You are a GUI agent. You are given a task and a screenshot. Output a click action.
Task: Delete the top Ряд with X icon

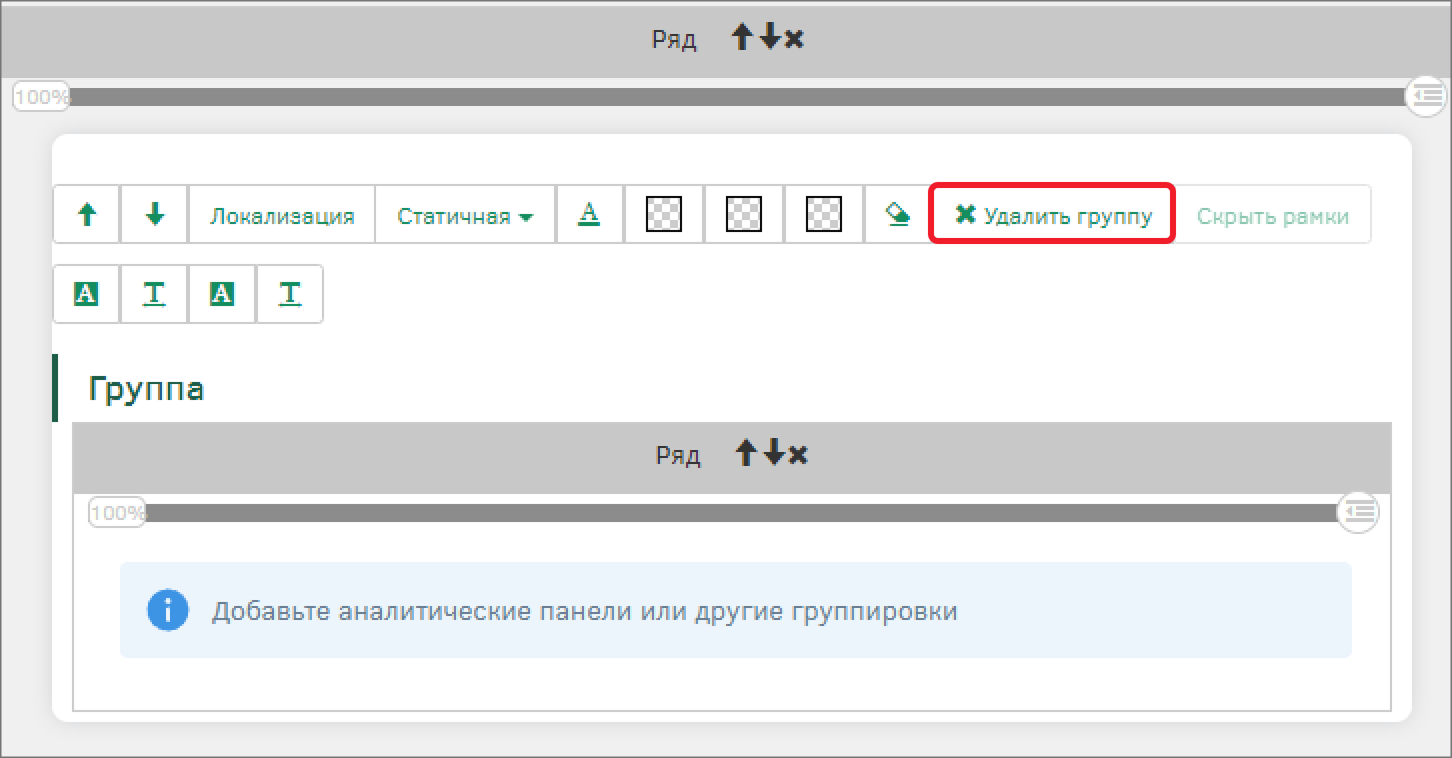tap(794, 39)
